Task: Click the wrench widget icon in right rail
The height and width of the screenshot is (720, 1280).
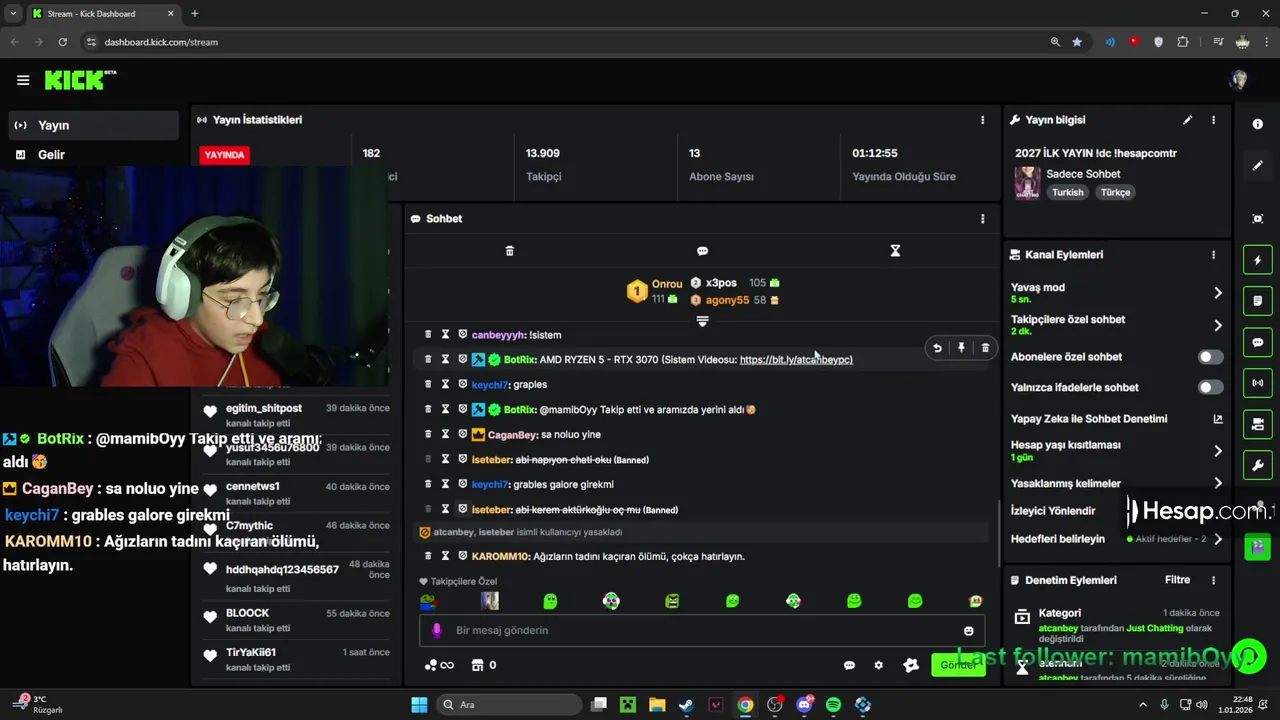Action: [1258, 466]
